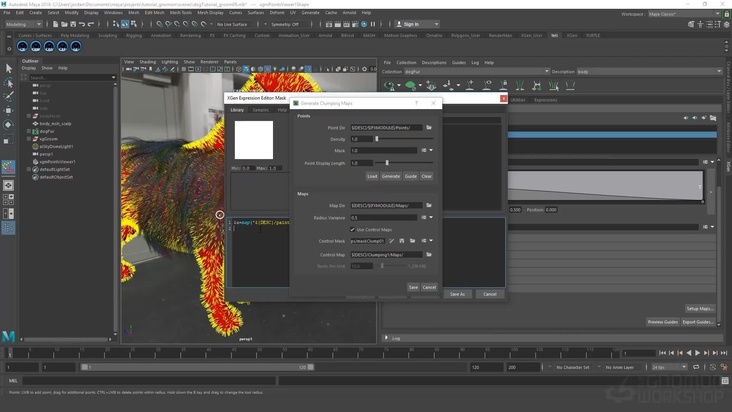
Task: Click the Control Mask paint brush icon
Action: coord(391,241)
